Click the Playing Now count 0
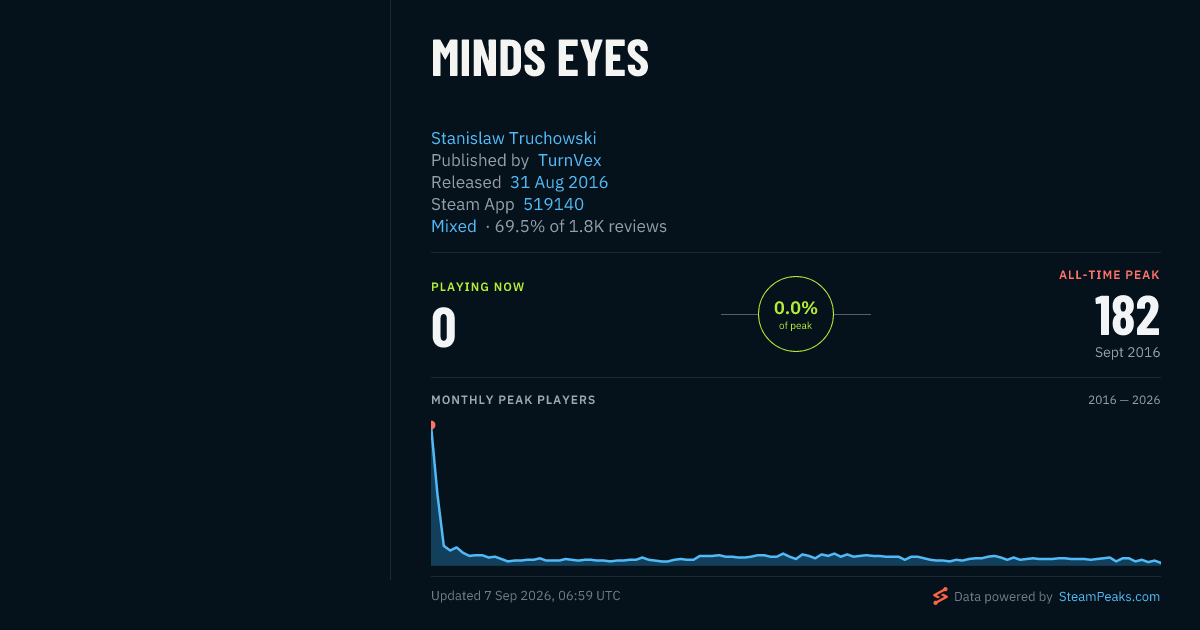The height and width of the screenshot is (630, 1200). pos(444,327)
